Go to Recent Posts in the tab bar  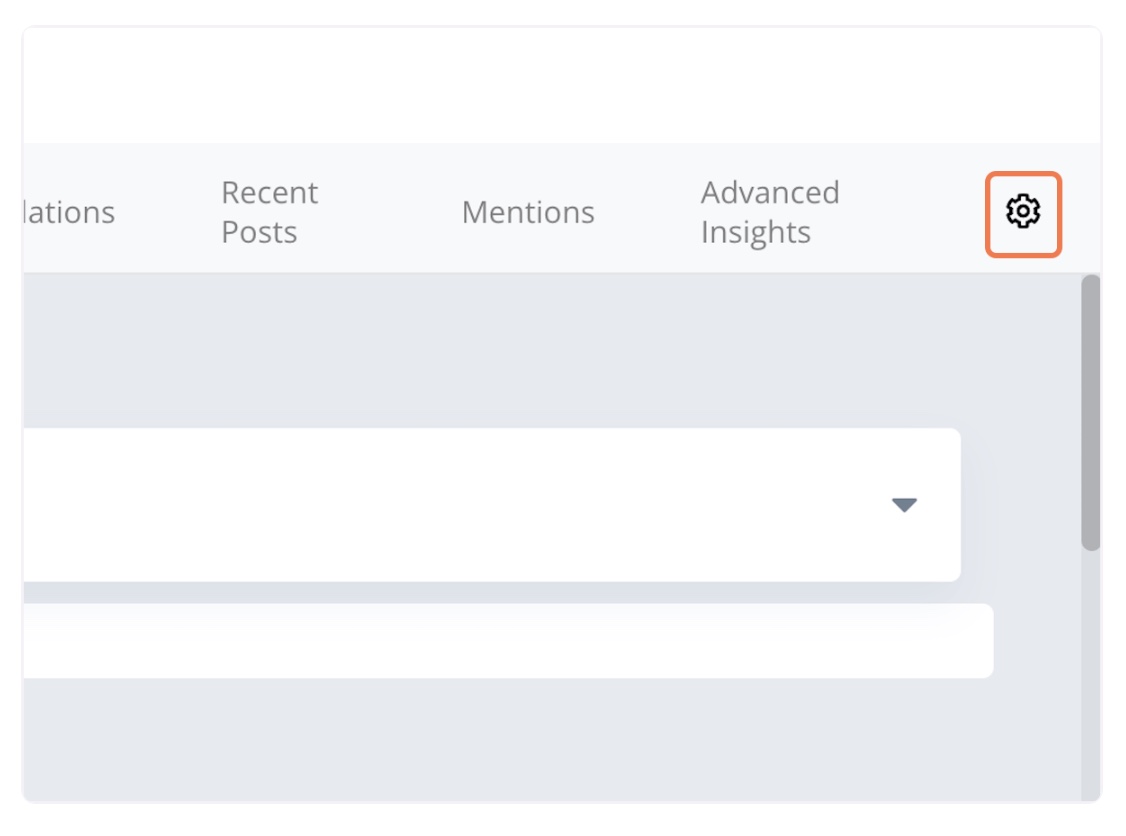pos(269,212)
